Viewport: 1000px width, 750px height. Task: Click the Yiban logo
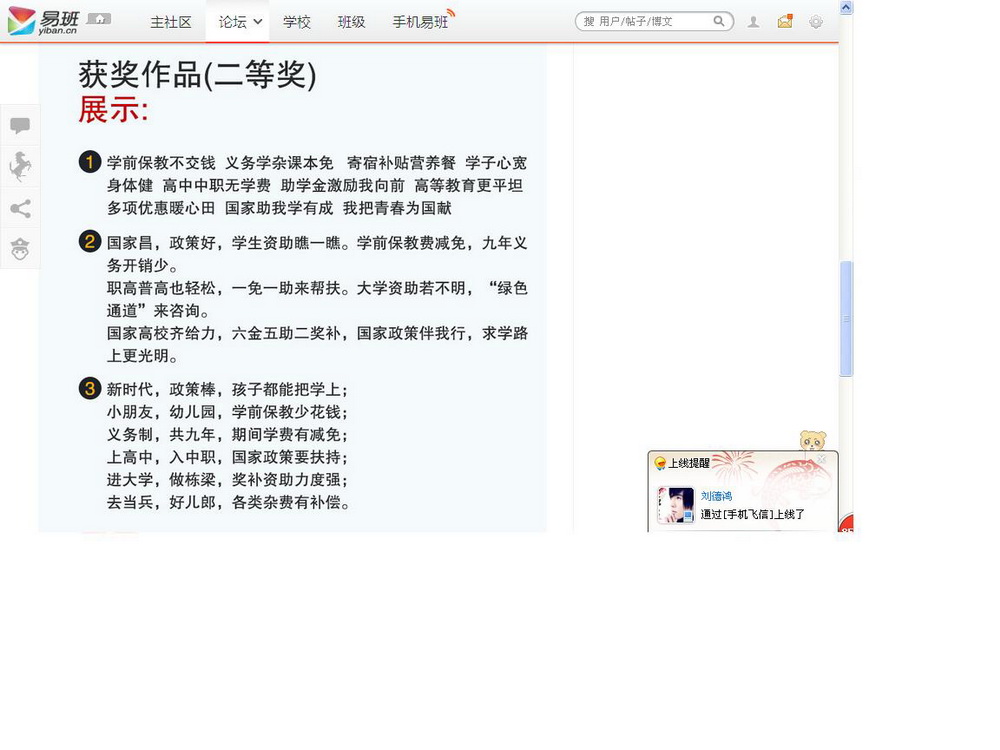click(42, 21)
